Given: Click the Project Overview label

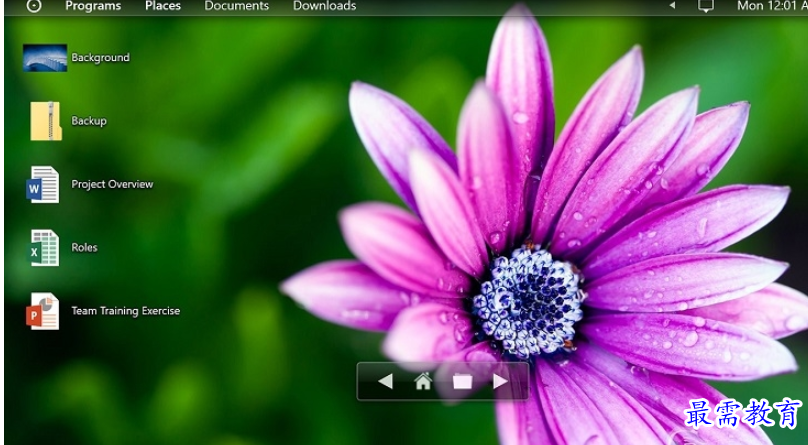Looking at the screenshot, I should (x=112, y=184).
